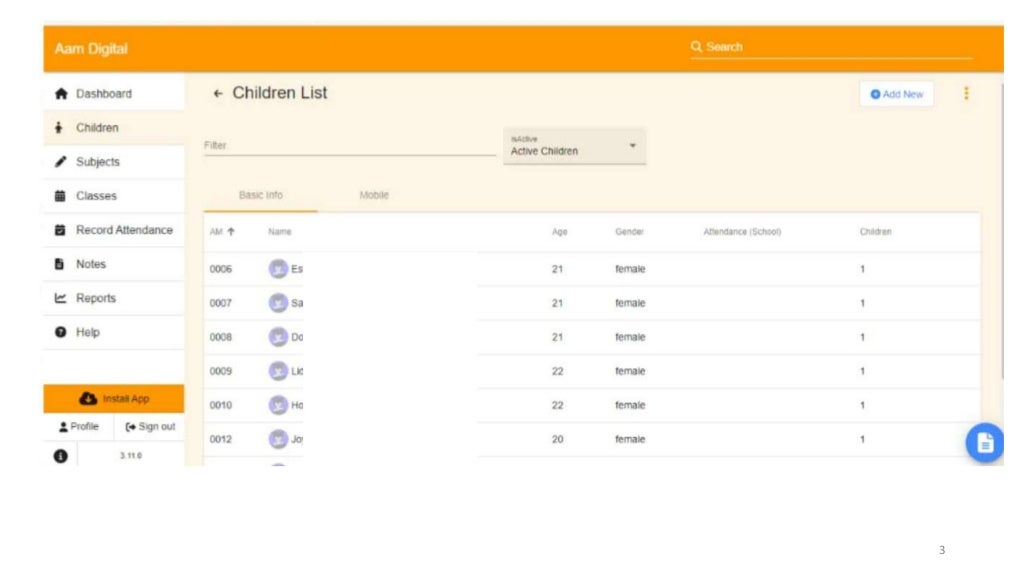1024x576 pixels.
Task: Click avatar icon in row 0010
Action: pos(278,404)
